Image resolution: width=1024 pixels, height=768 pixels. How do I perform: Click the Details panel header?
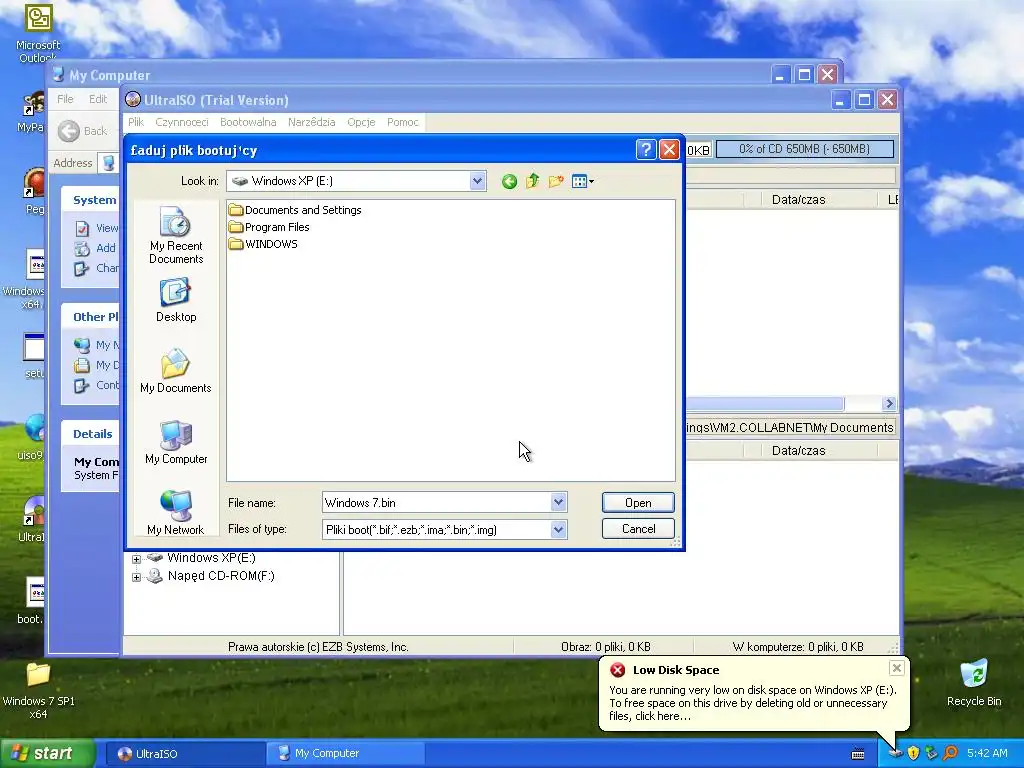pyautogui.click(x=91, y=434)
